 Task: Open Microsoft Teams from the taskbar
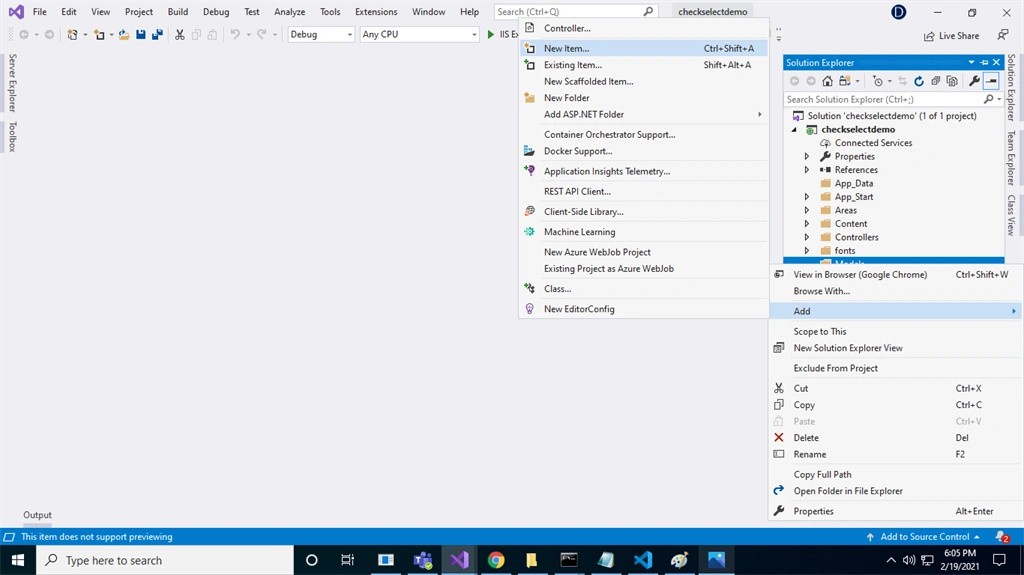(423, 560)
